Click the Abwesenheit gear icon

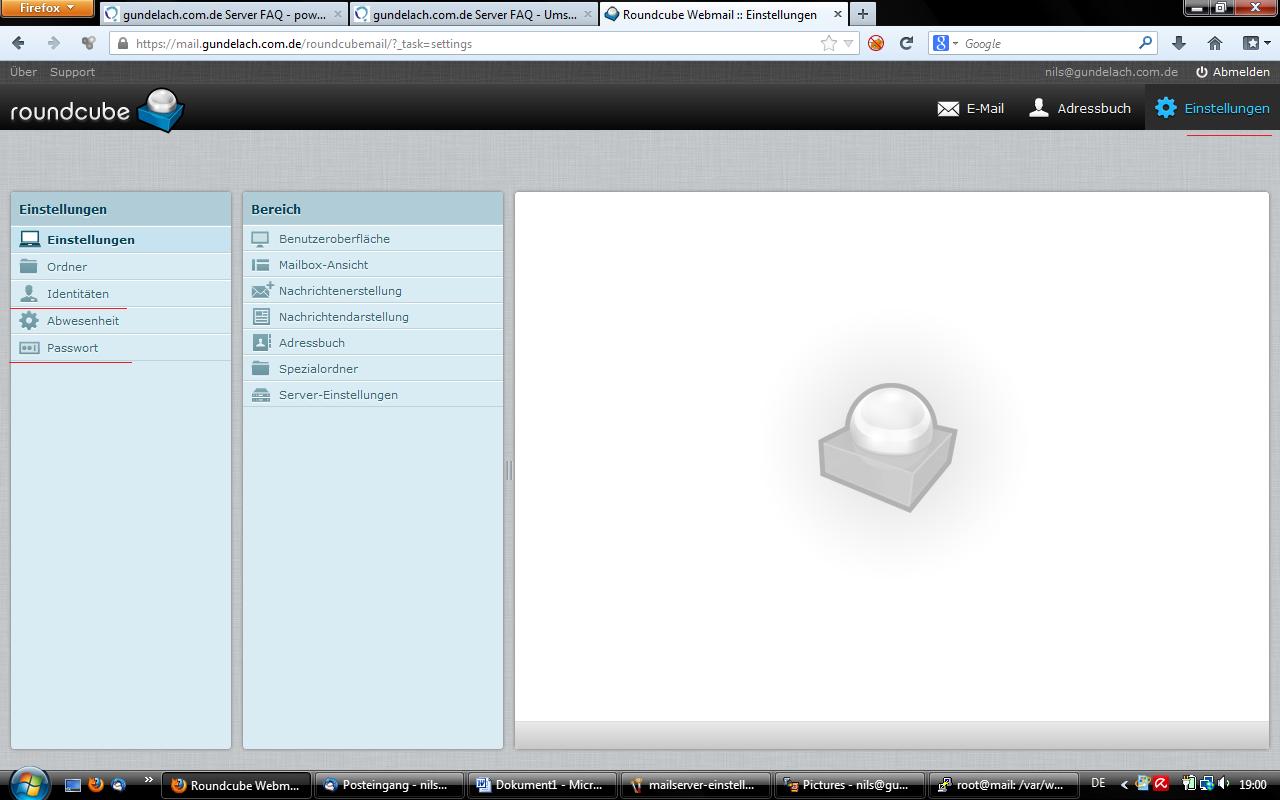(x=29, y=321)
